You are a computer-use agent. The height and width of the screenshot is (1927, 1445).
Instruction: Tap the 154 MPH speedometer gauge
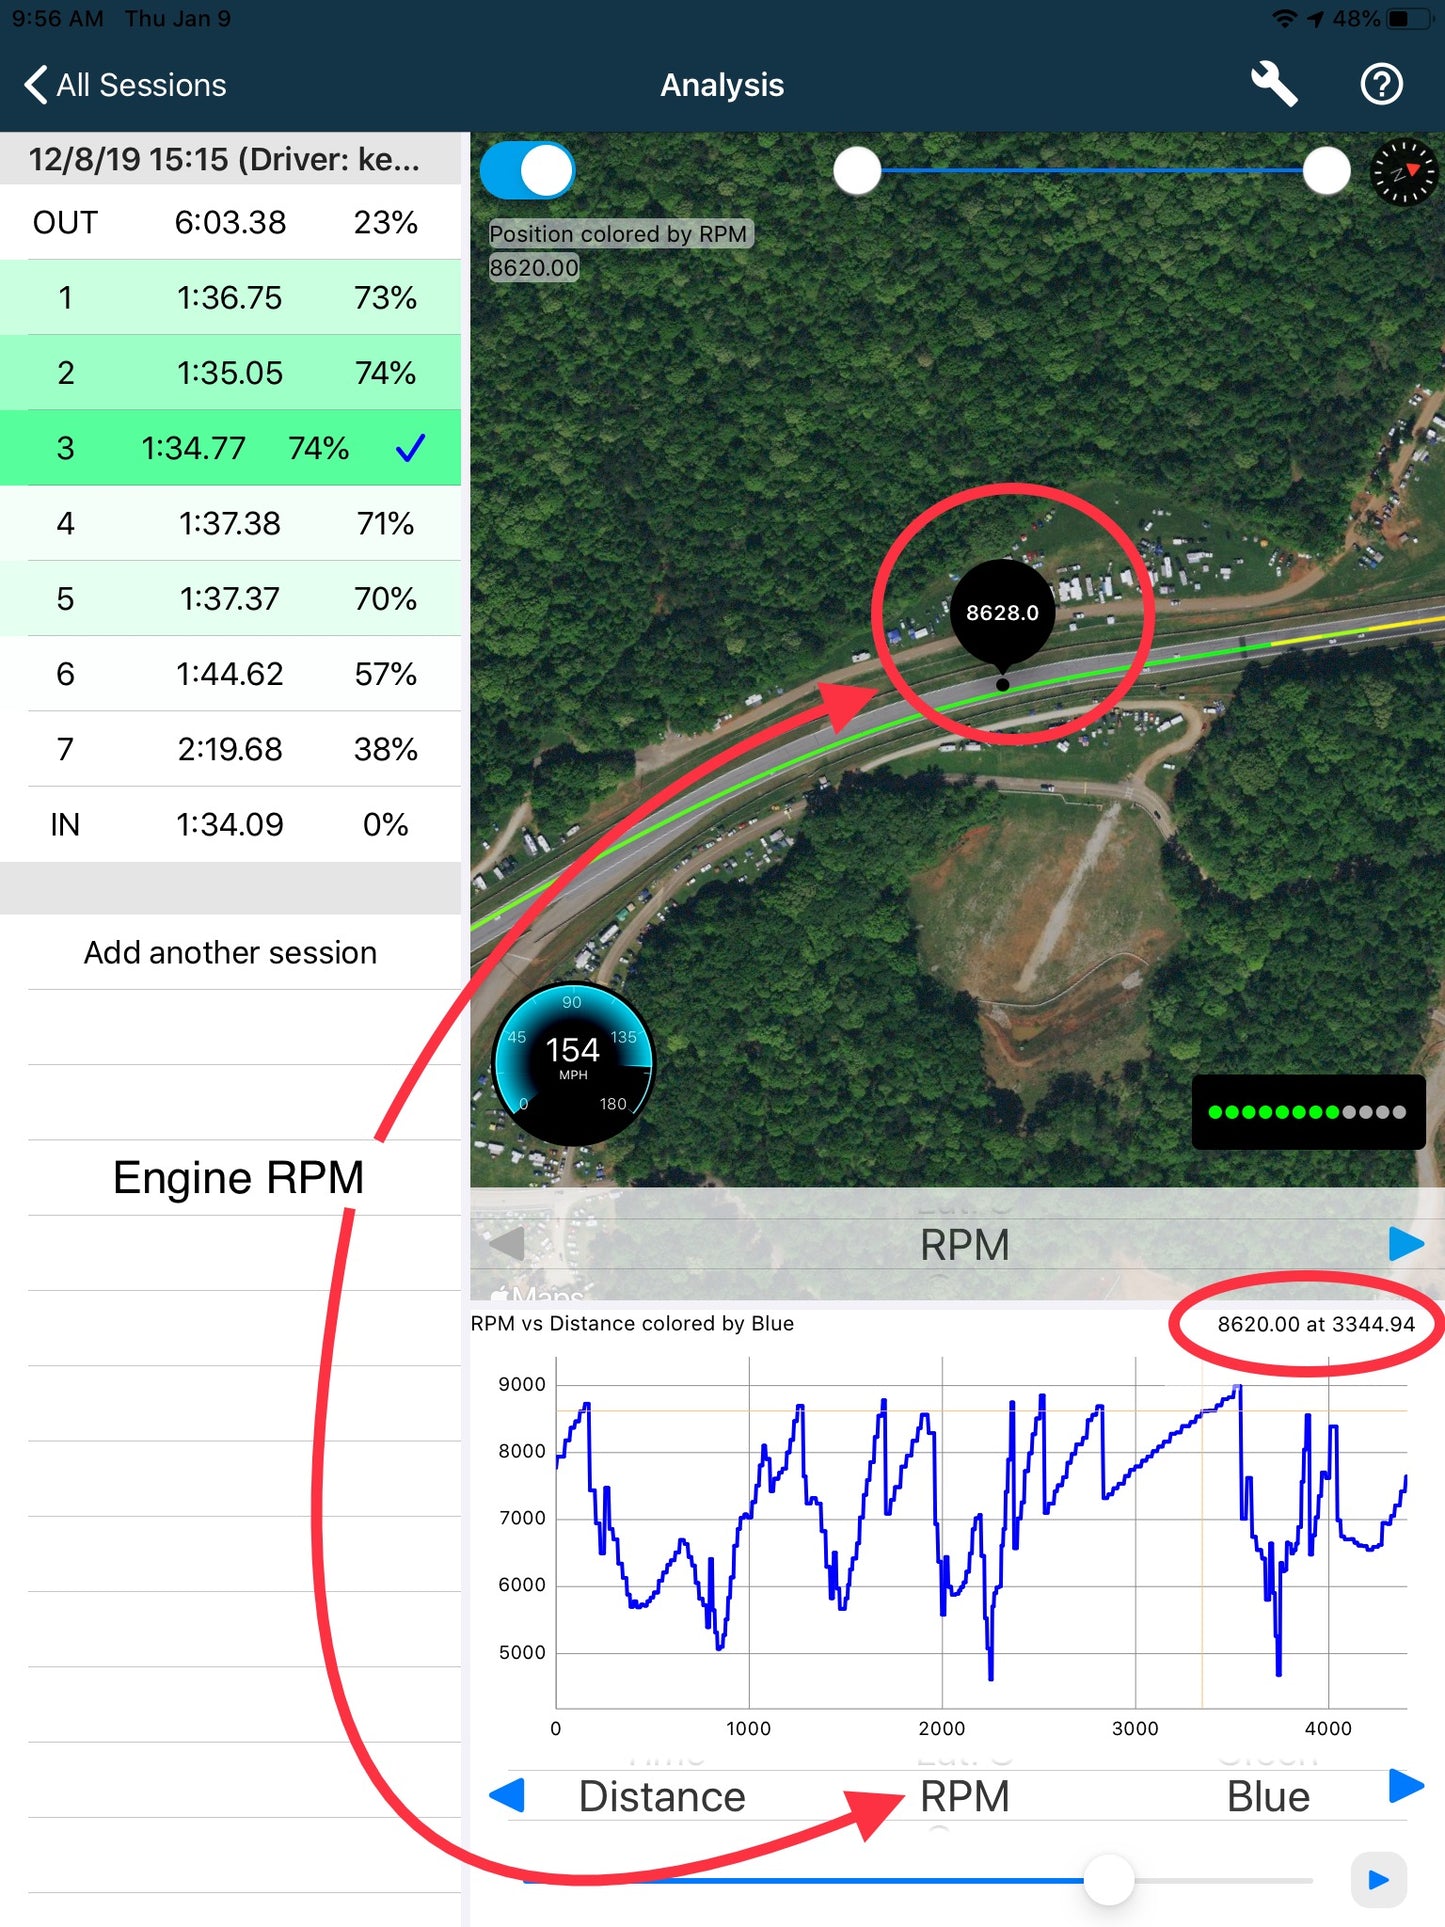tap(573, 1064)
